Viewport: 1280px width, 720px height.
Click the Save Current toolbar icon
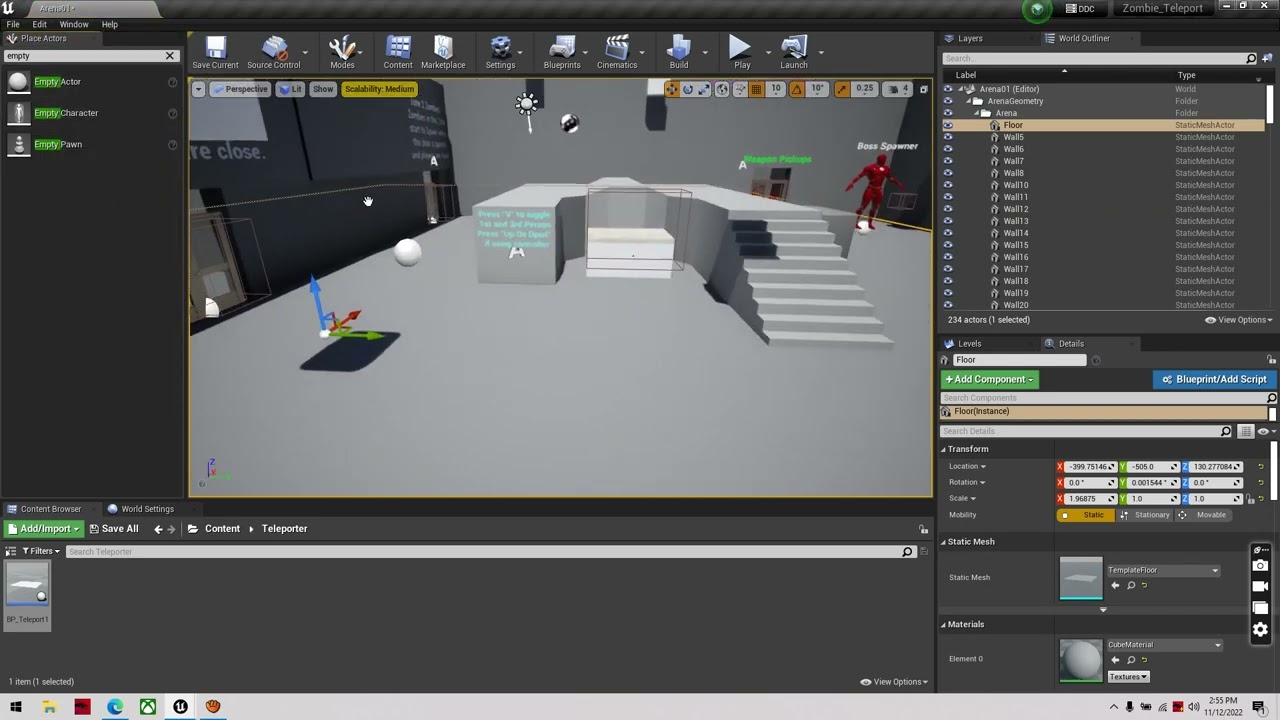click(215, 52)
